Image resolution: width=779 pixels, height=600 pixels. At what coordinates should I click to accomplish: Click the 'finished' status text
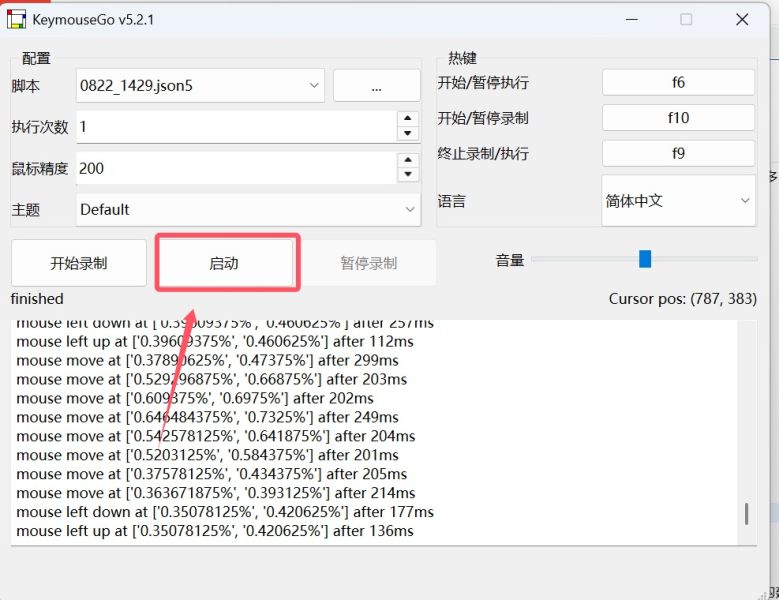tap(37, 299)
